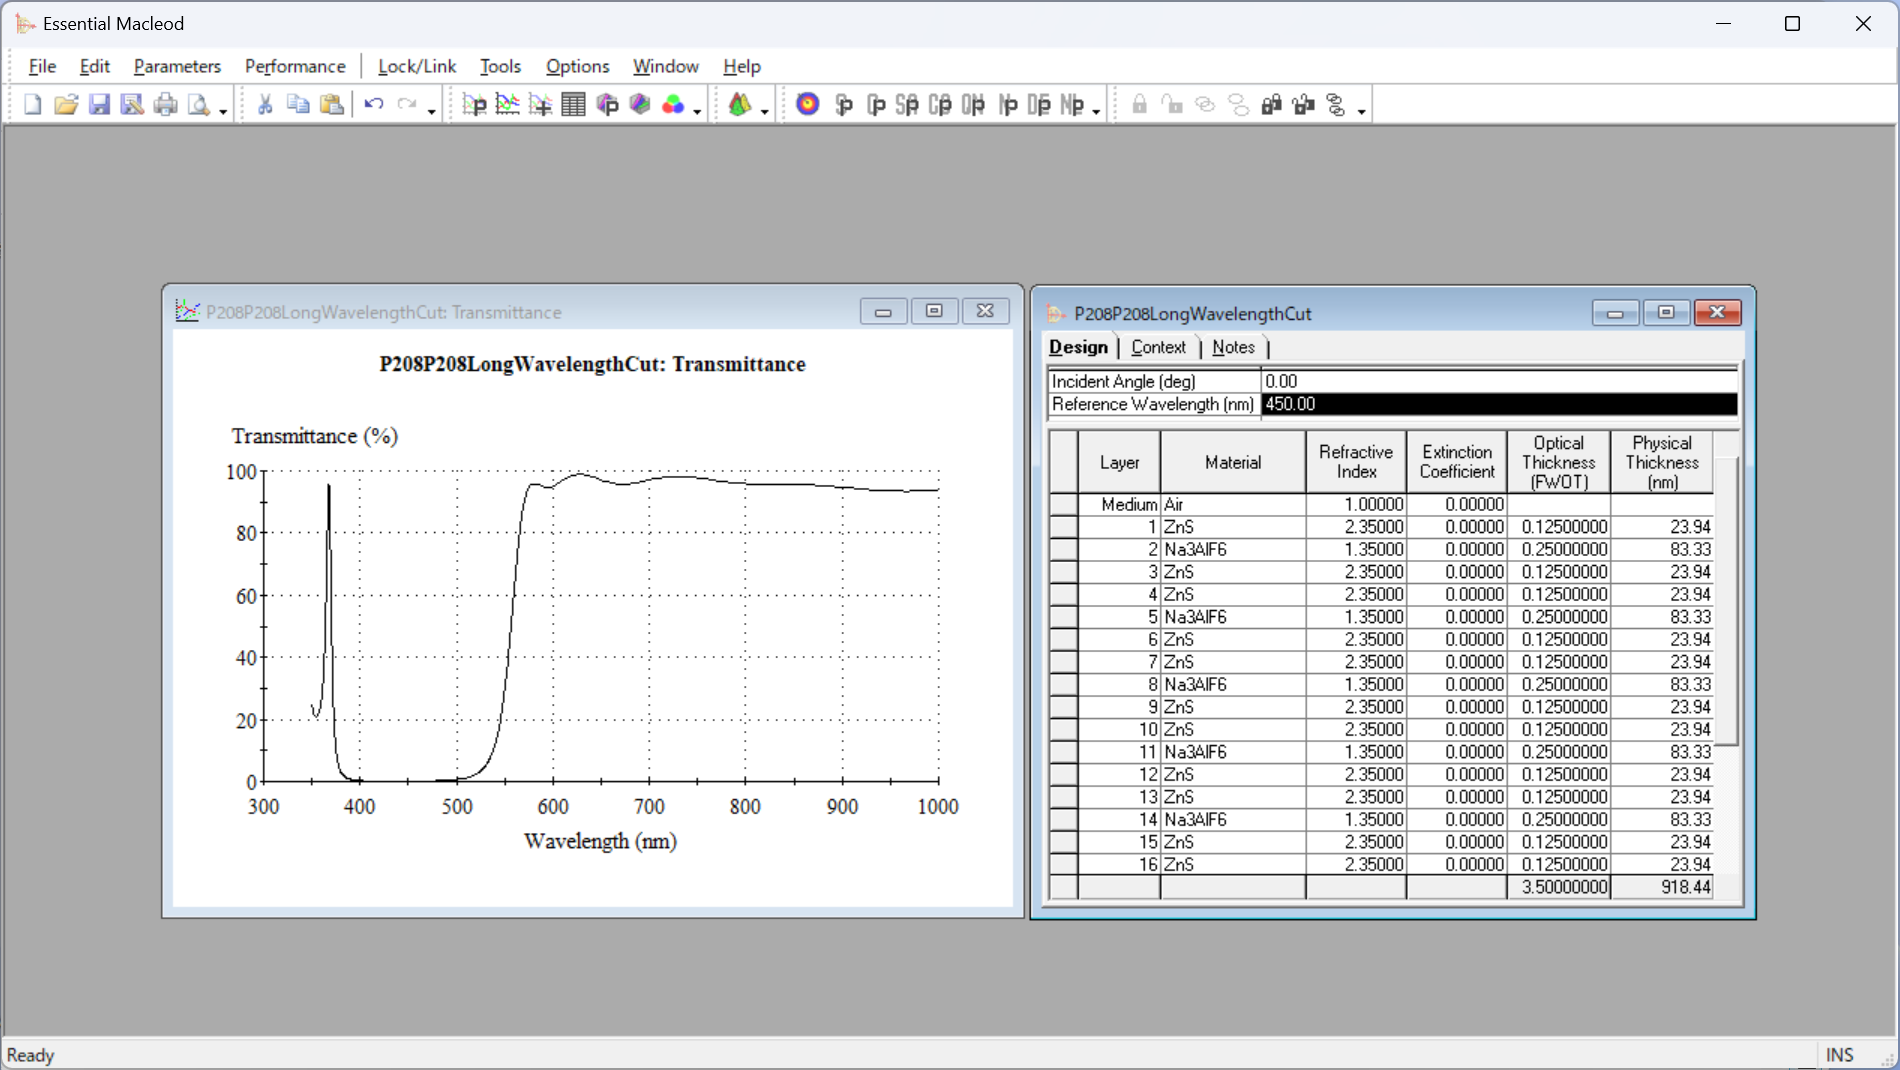Click the rainbow target circle icon
Image resolution: width=1900 pixels, height=1070 pixels.
coord(808,104)
